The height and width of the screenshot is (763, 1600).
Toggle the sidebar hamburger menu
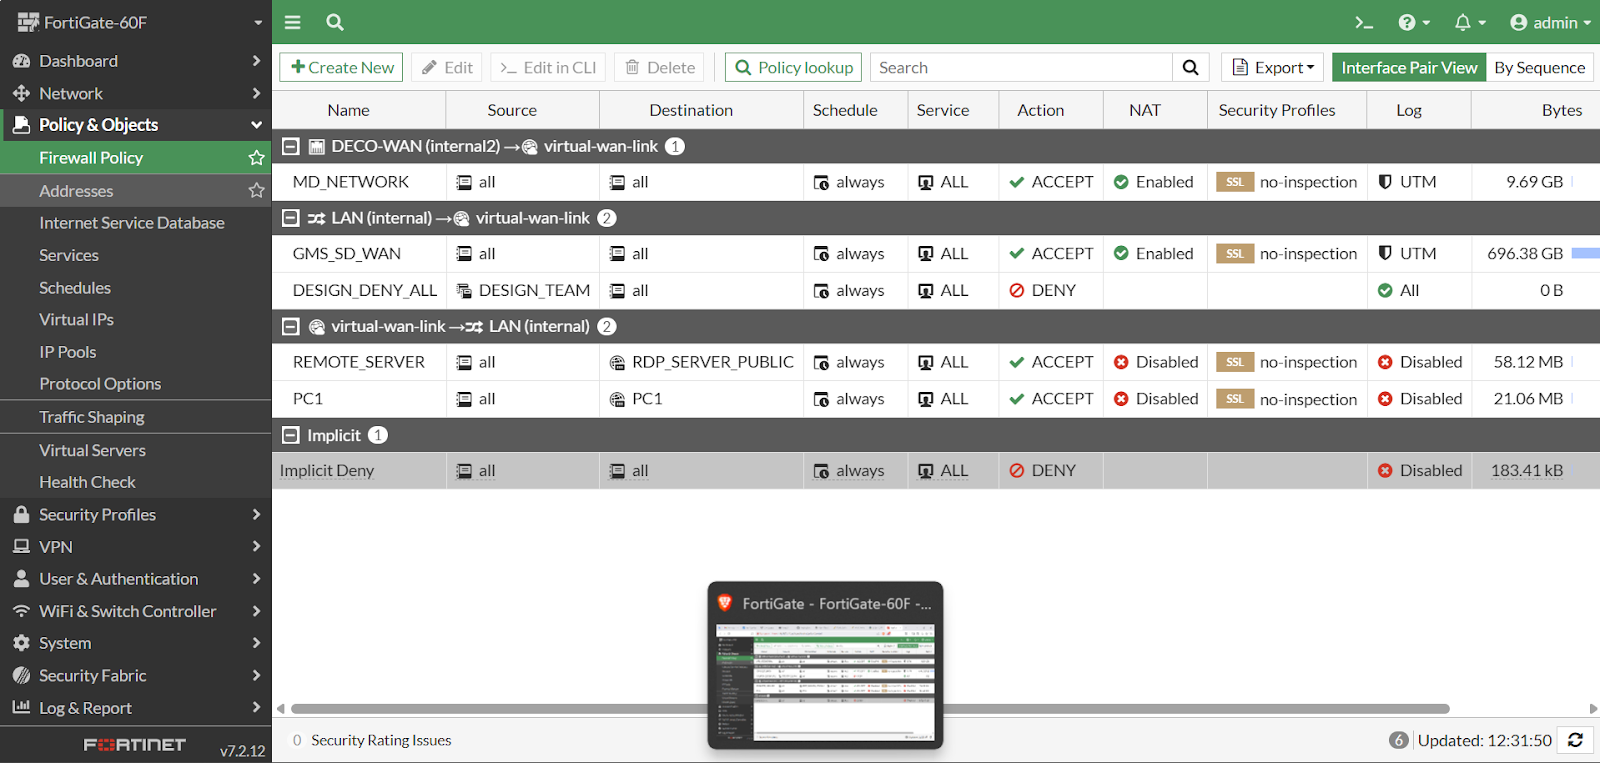[x=292, y=22]
